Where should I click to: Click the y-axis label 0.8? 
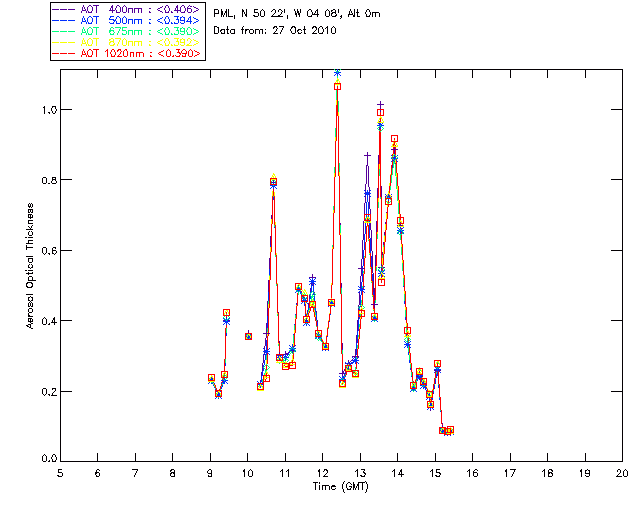(49, 180)
